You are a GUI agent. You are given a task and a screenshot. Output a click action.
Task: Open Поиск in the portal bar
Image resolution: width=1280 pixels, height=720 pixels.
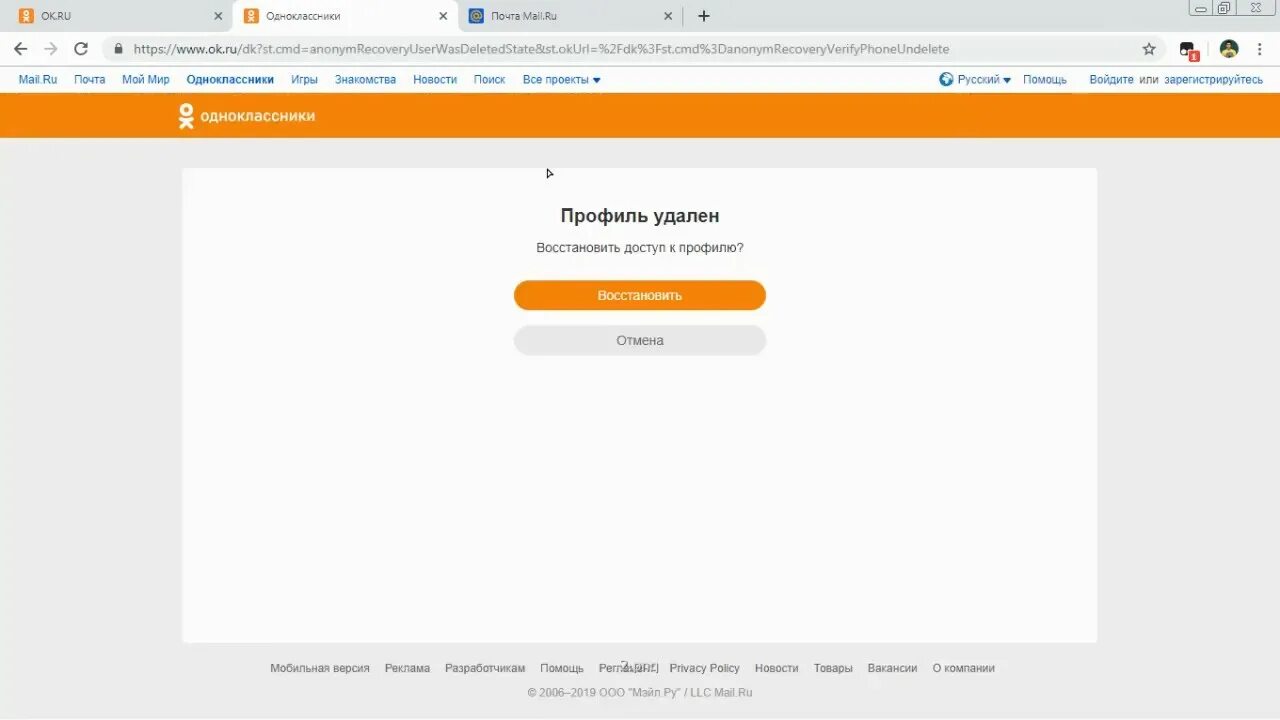489,79
